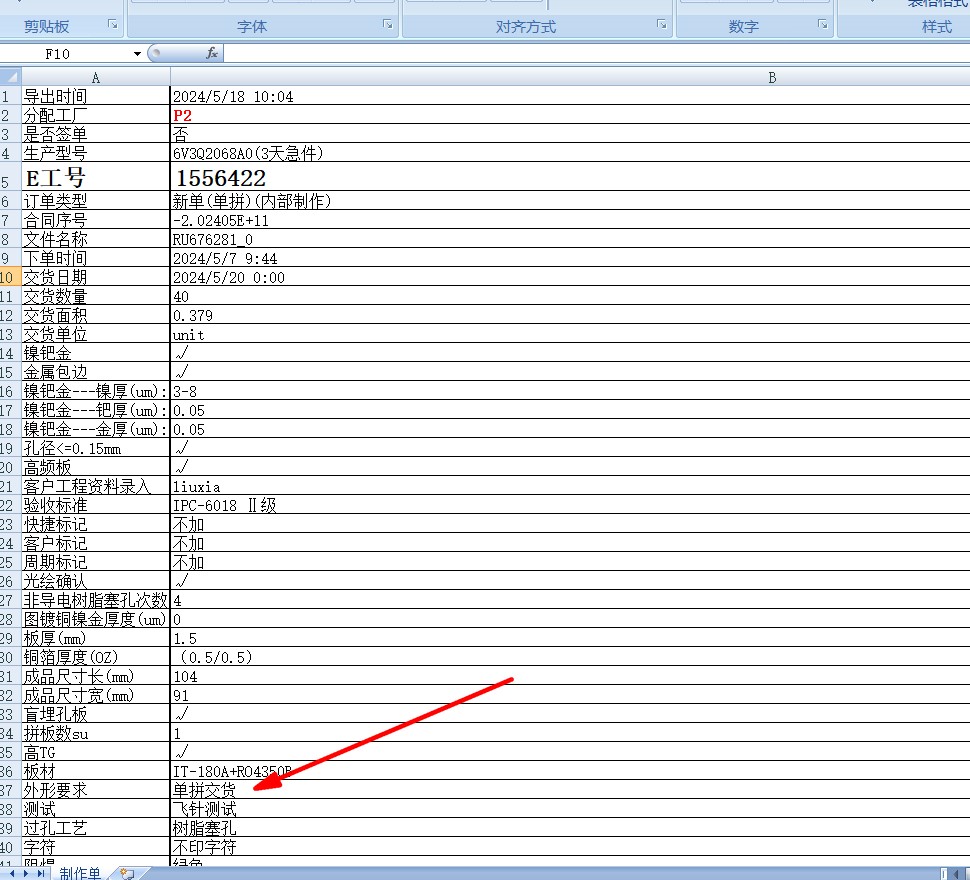The height and width of the screenshot is (880, 970).
Task: Click the 高频板 cell
Action: click(x=95, y=468)
